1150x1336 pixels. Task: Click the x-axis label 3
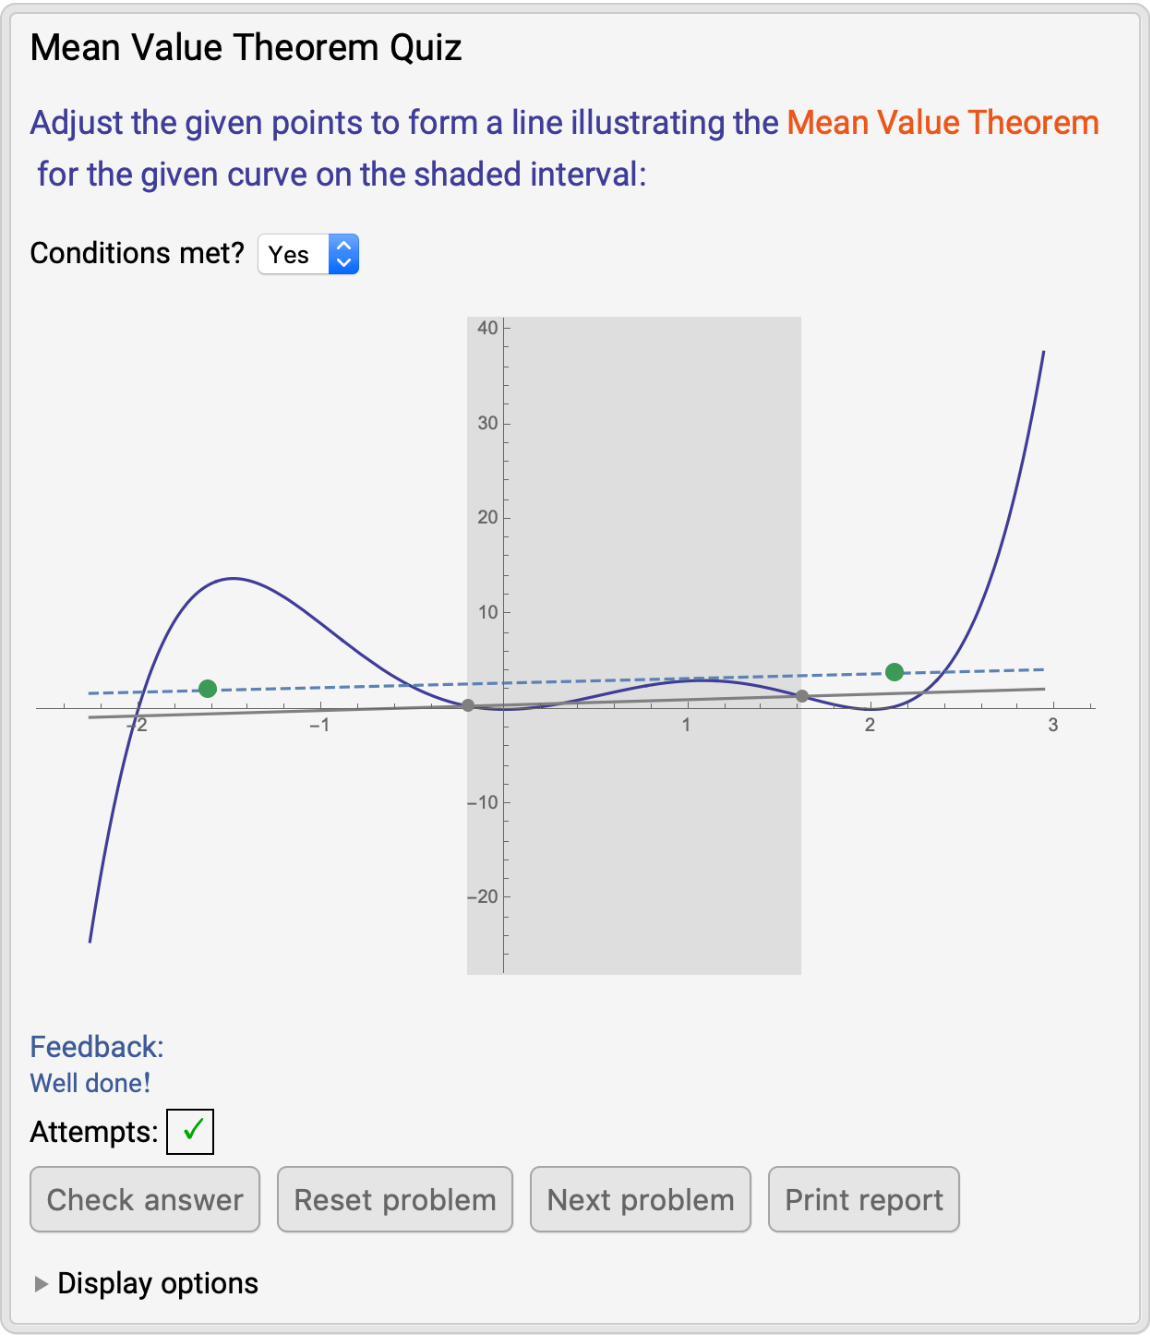[1052, 725]
